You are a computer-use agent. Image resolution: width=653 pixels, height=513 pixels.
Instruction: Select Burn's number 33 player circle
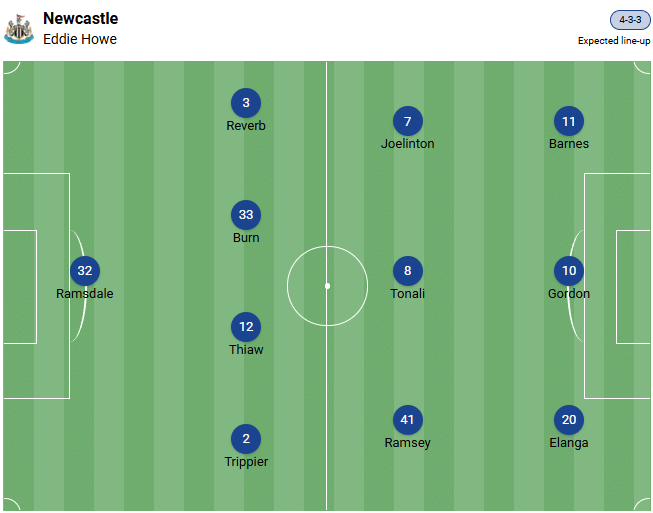(246, 215)
